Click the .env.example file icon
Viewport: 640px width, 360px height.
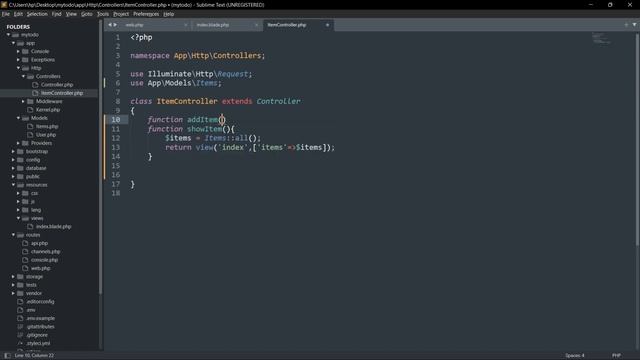pyautogui.click(x=20, y=318)
